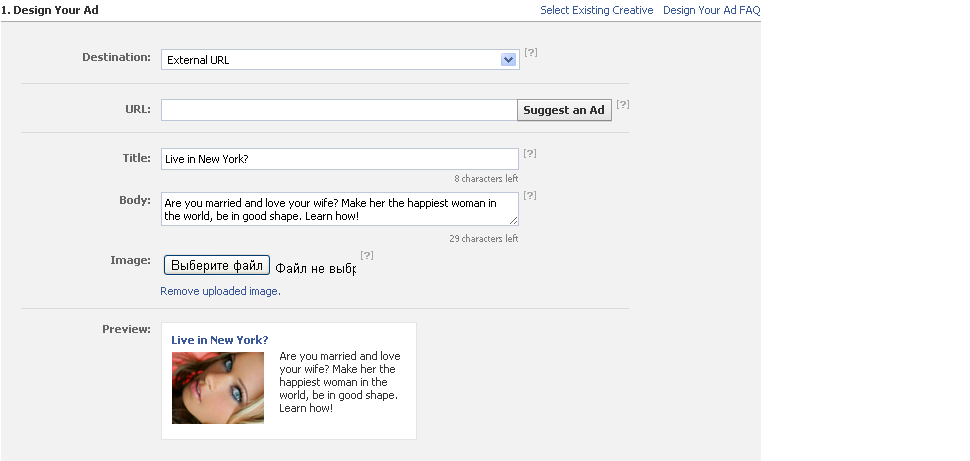Click the Файл не выбр file status text

tap(315, 268)
